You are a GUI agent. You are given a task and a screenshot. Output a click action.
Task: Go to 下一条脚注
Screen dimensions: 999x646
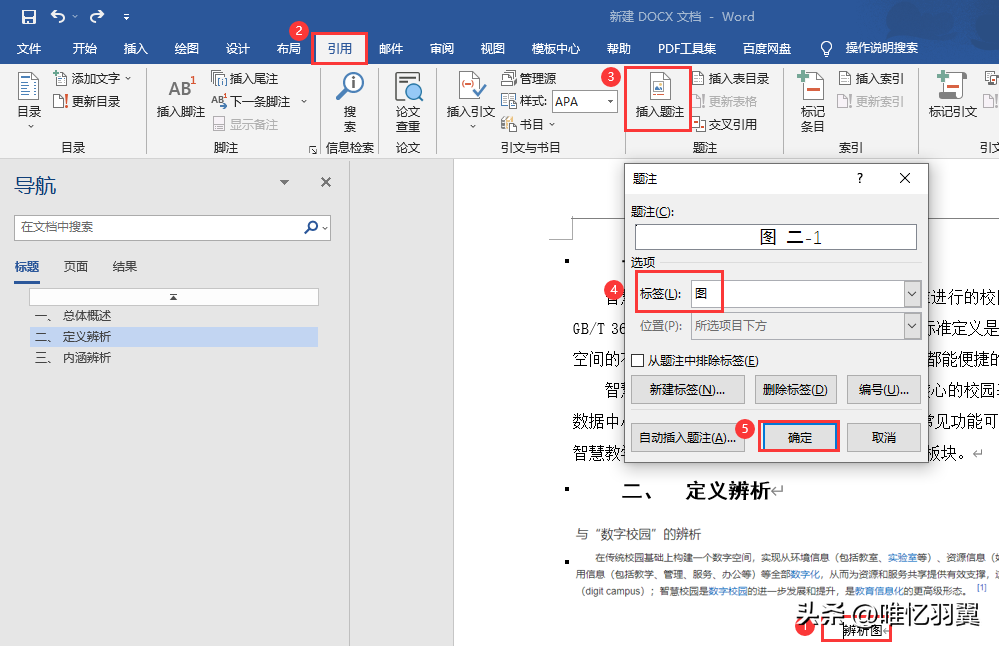252,101
